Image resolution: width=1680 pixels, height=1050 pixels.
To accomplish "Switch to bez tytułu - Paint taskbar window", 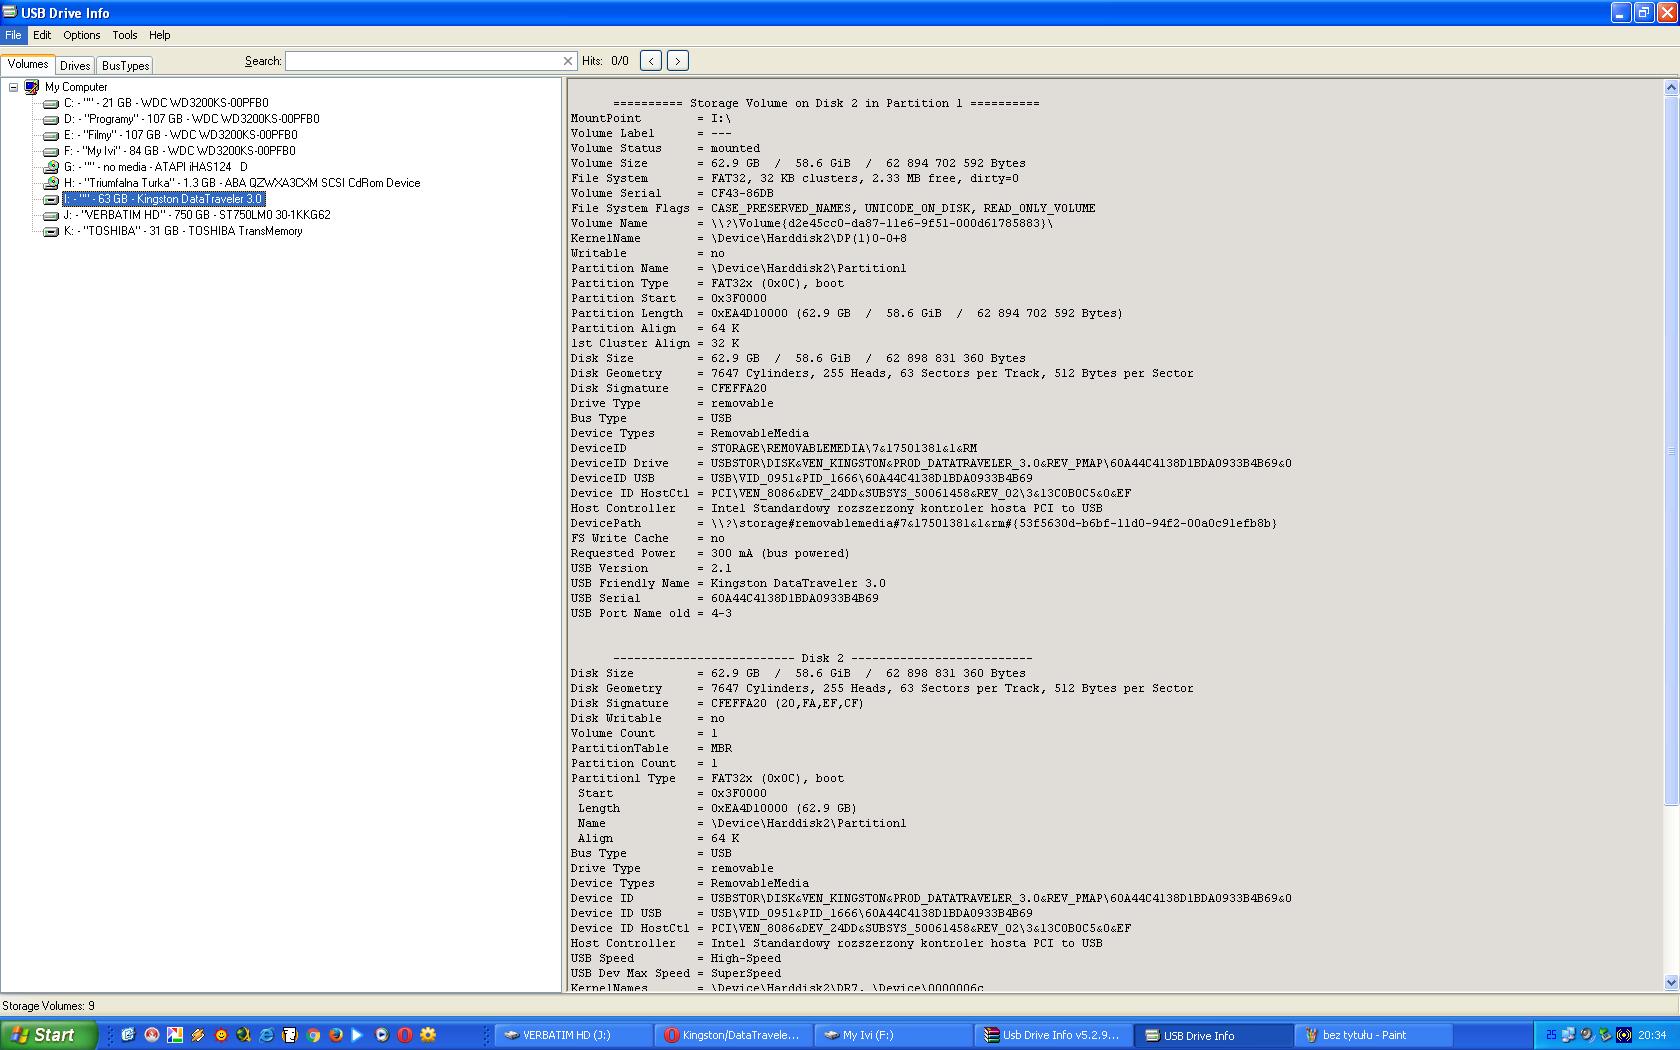I will tap(1373, 1035).
